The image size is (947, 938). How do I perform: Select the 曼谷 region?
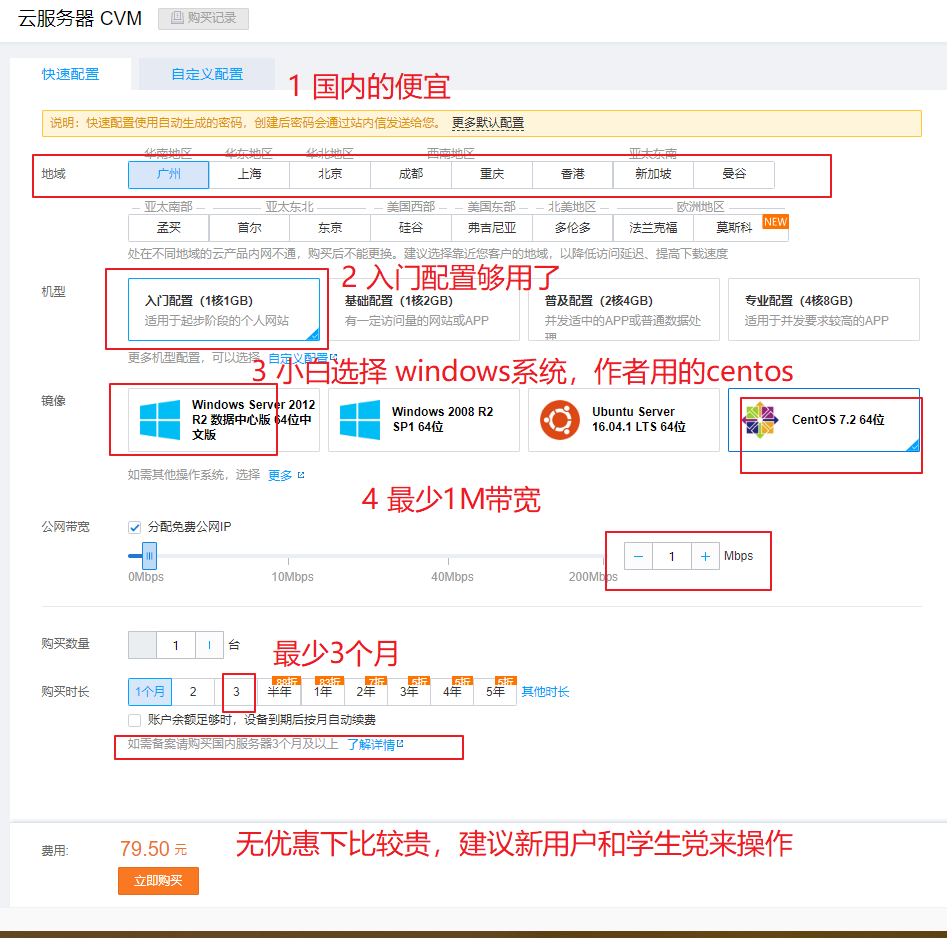pos(734,175)
